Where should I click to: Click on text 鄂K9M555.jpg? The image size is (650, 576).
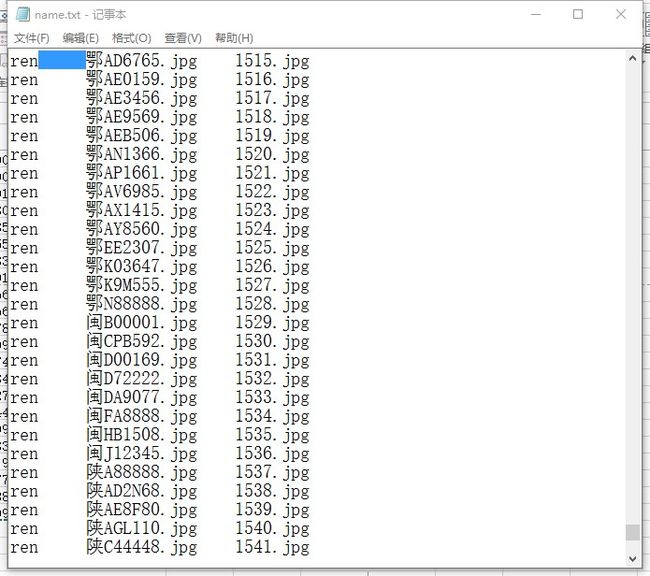[x=142, y=285]
